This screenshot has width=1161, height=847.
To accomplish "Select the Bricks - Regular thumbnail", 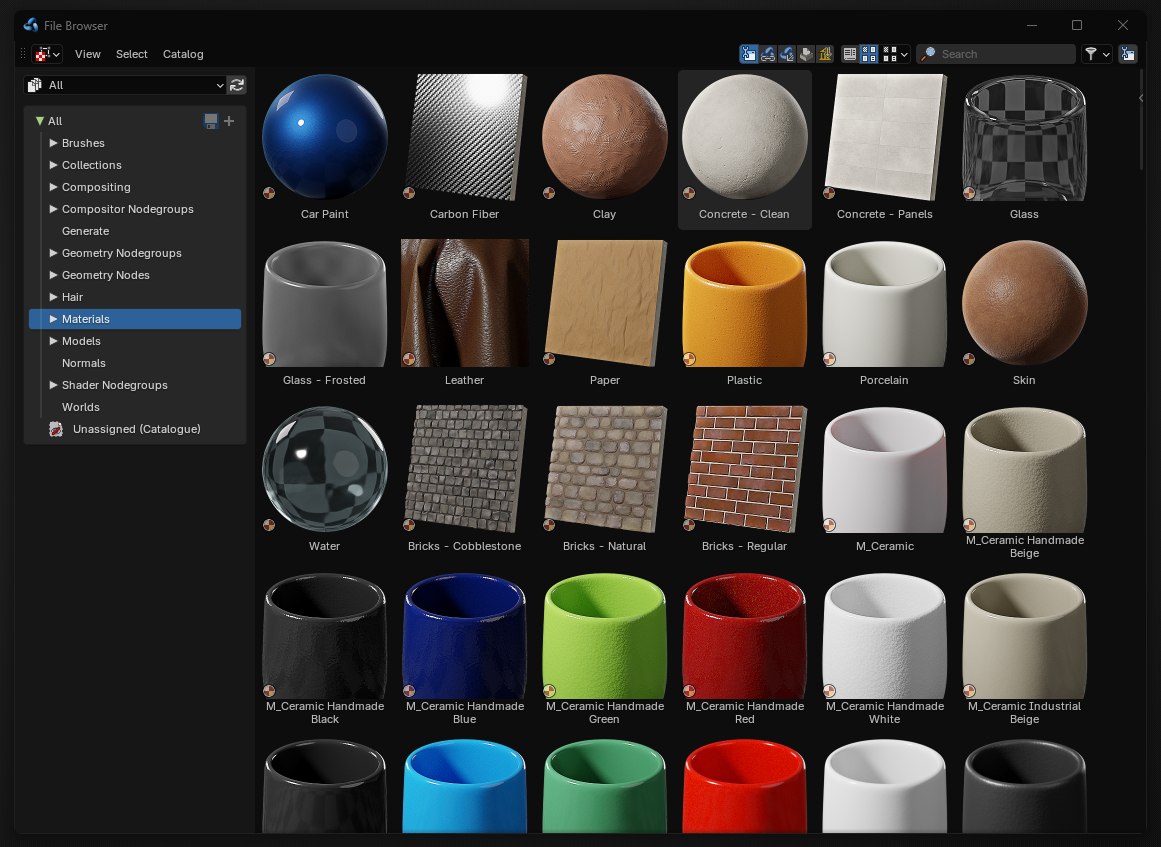I will 744,469.
